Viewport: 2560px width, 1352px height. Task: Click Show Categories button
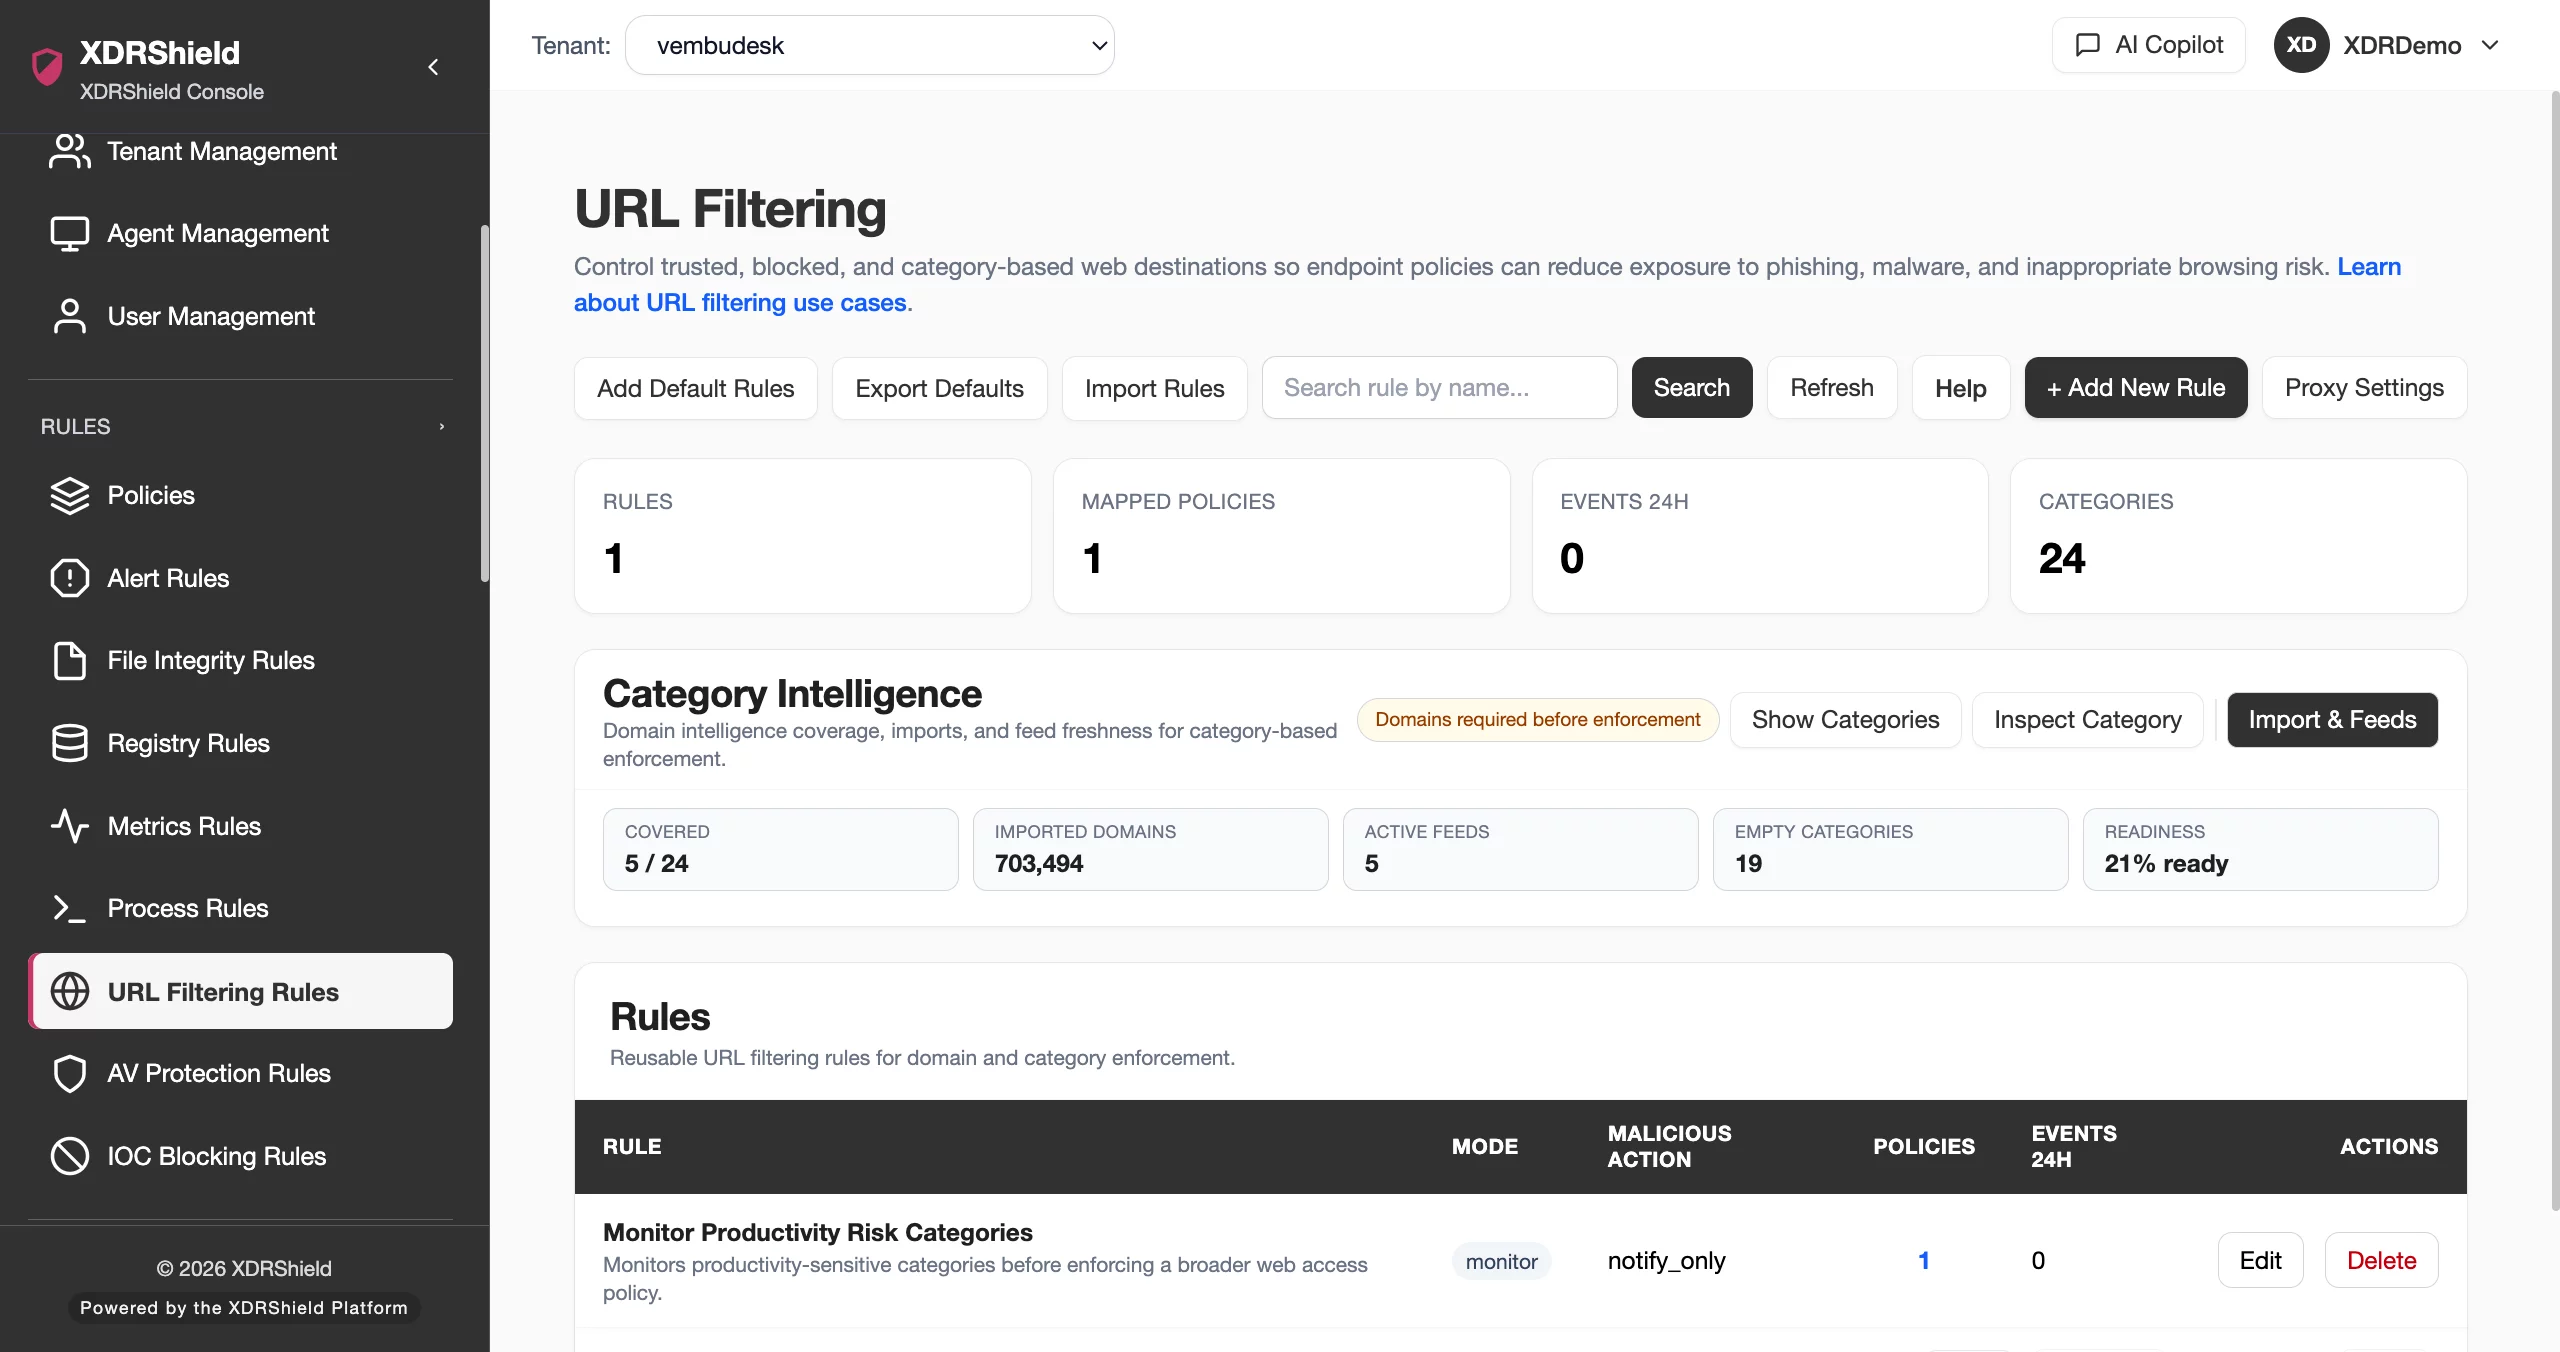1845,720
